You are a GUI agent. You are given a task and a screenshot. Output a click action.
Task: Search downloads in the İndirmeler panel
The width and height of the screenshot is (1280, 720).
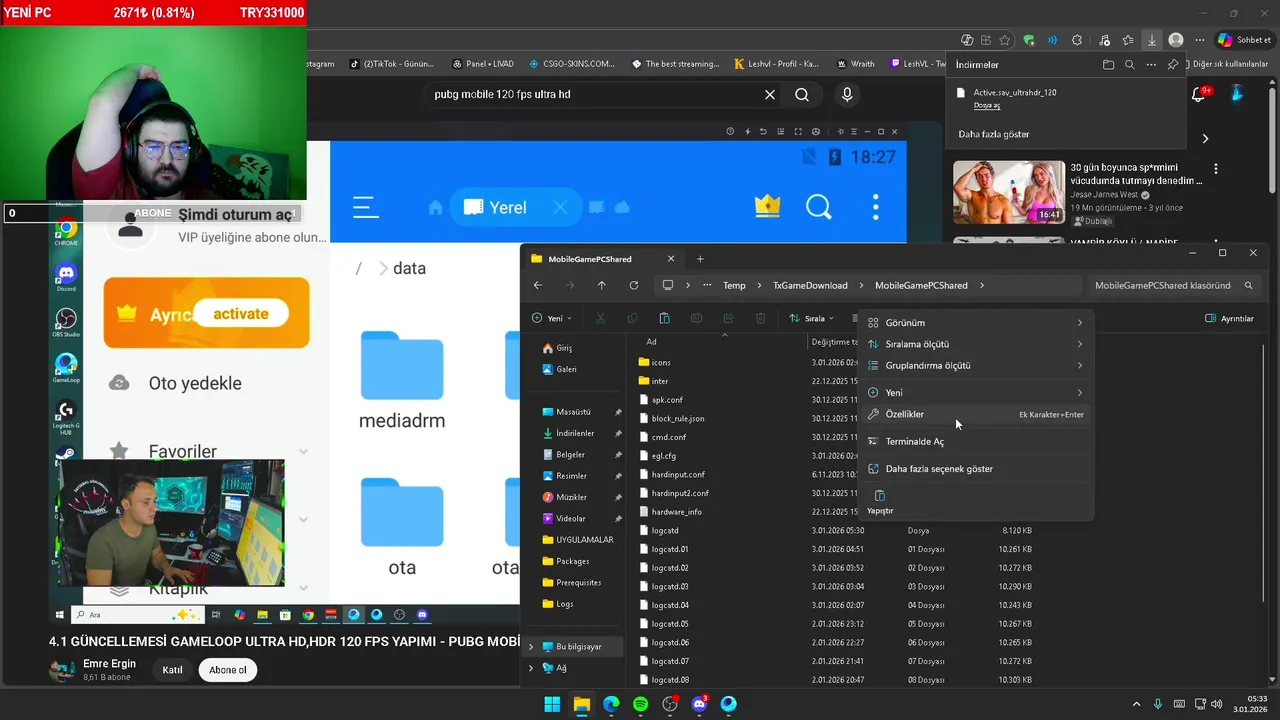click(x=1130, y=64)
